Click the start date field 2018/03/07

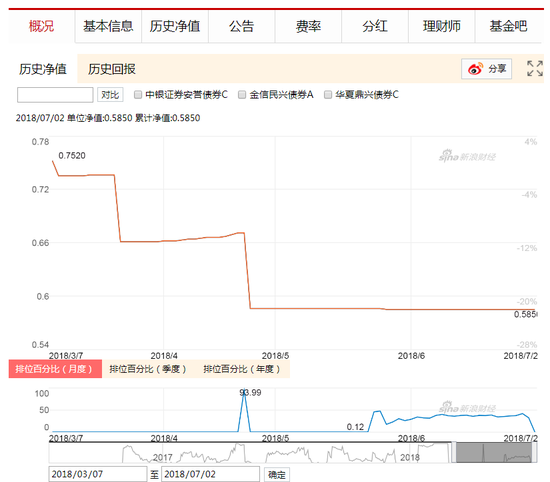(x=98, y=474)
